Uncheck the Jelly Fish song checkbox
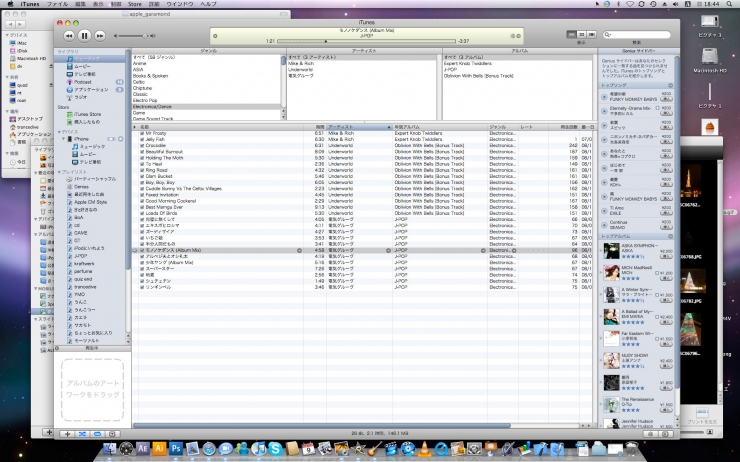The height and width of the screenshot is (462, 740). click(x=142, y=140)
